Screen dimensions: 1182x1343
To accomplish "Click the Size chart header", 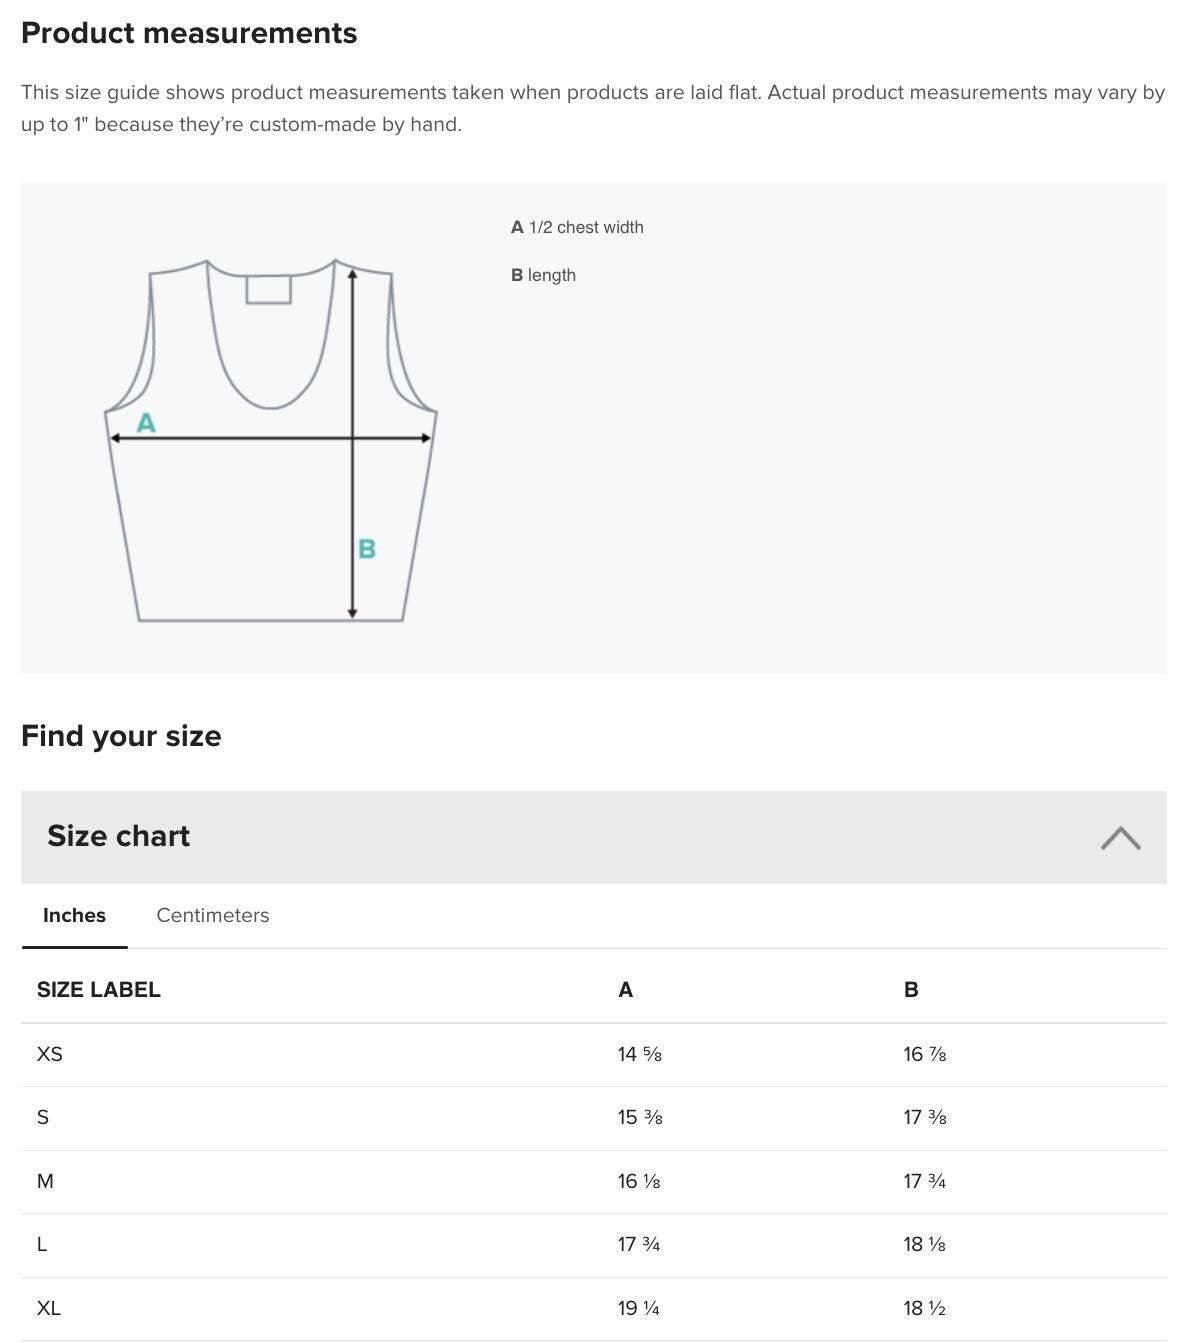I will pyautogui.click(x=118, y=836).
